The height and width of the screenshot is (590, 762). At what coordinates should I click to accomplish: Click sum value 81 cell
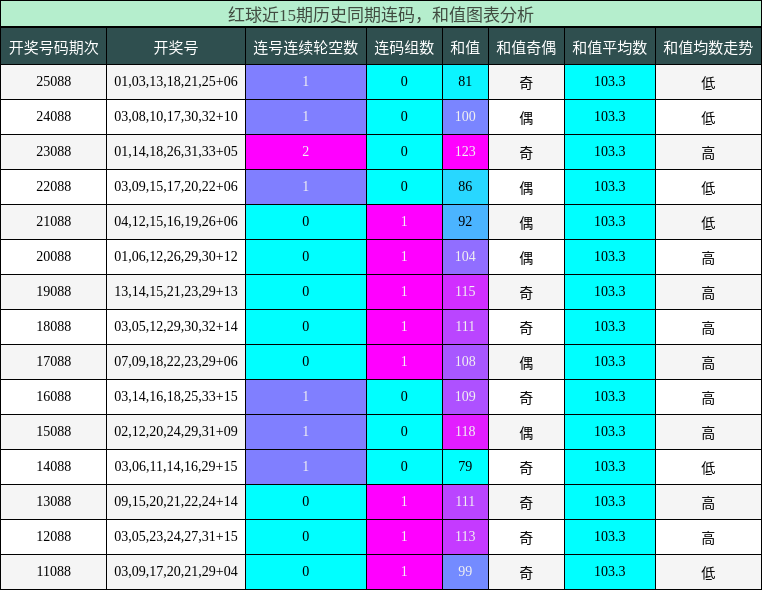tap(465, 82)
